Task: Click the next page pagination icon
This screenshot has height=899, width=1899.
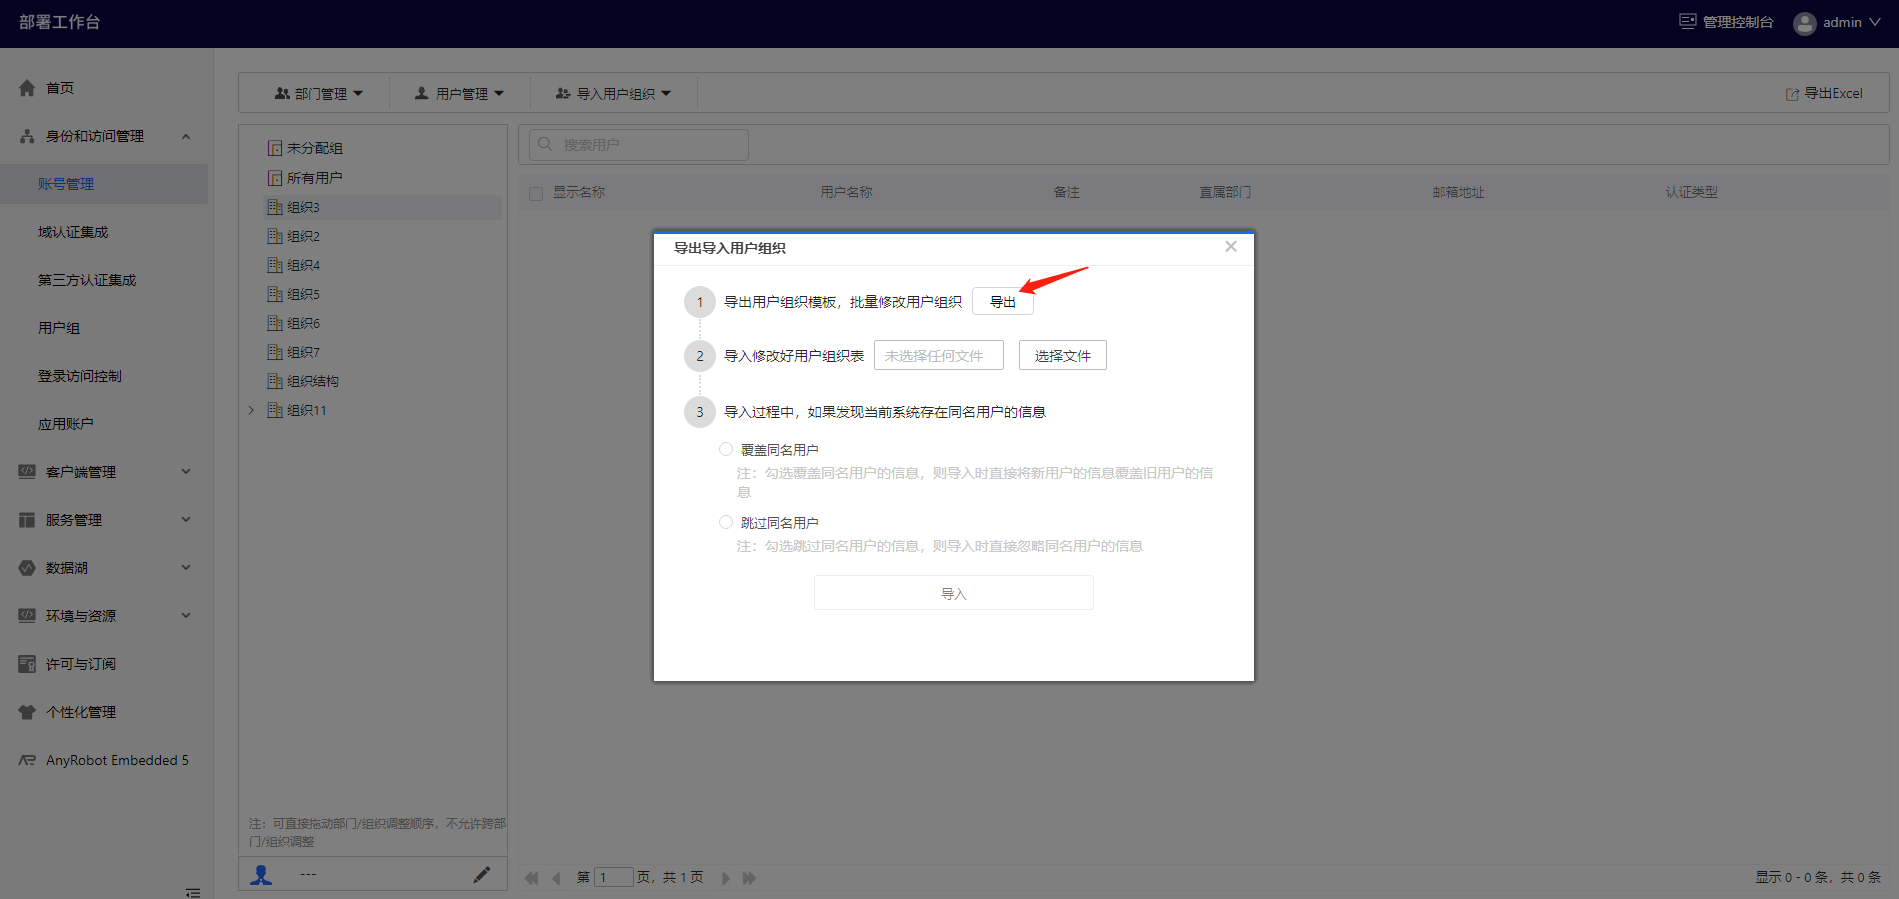Action: pyautogui.click(x=726, y=878)
